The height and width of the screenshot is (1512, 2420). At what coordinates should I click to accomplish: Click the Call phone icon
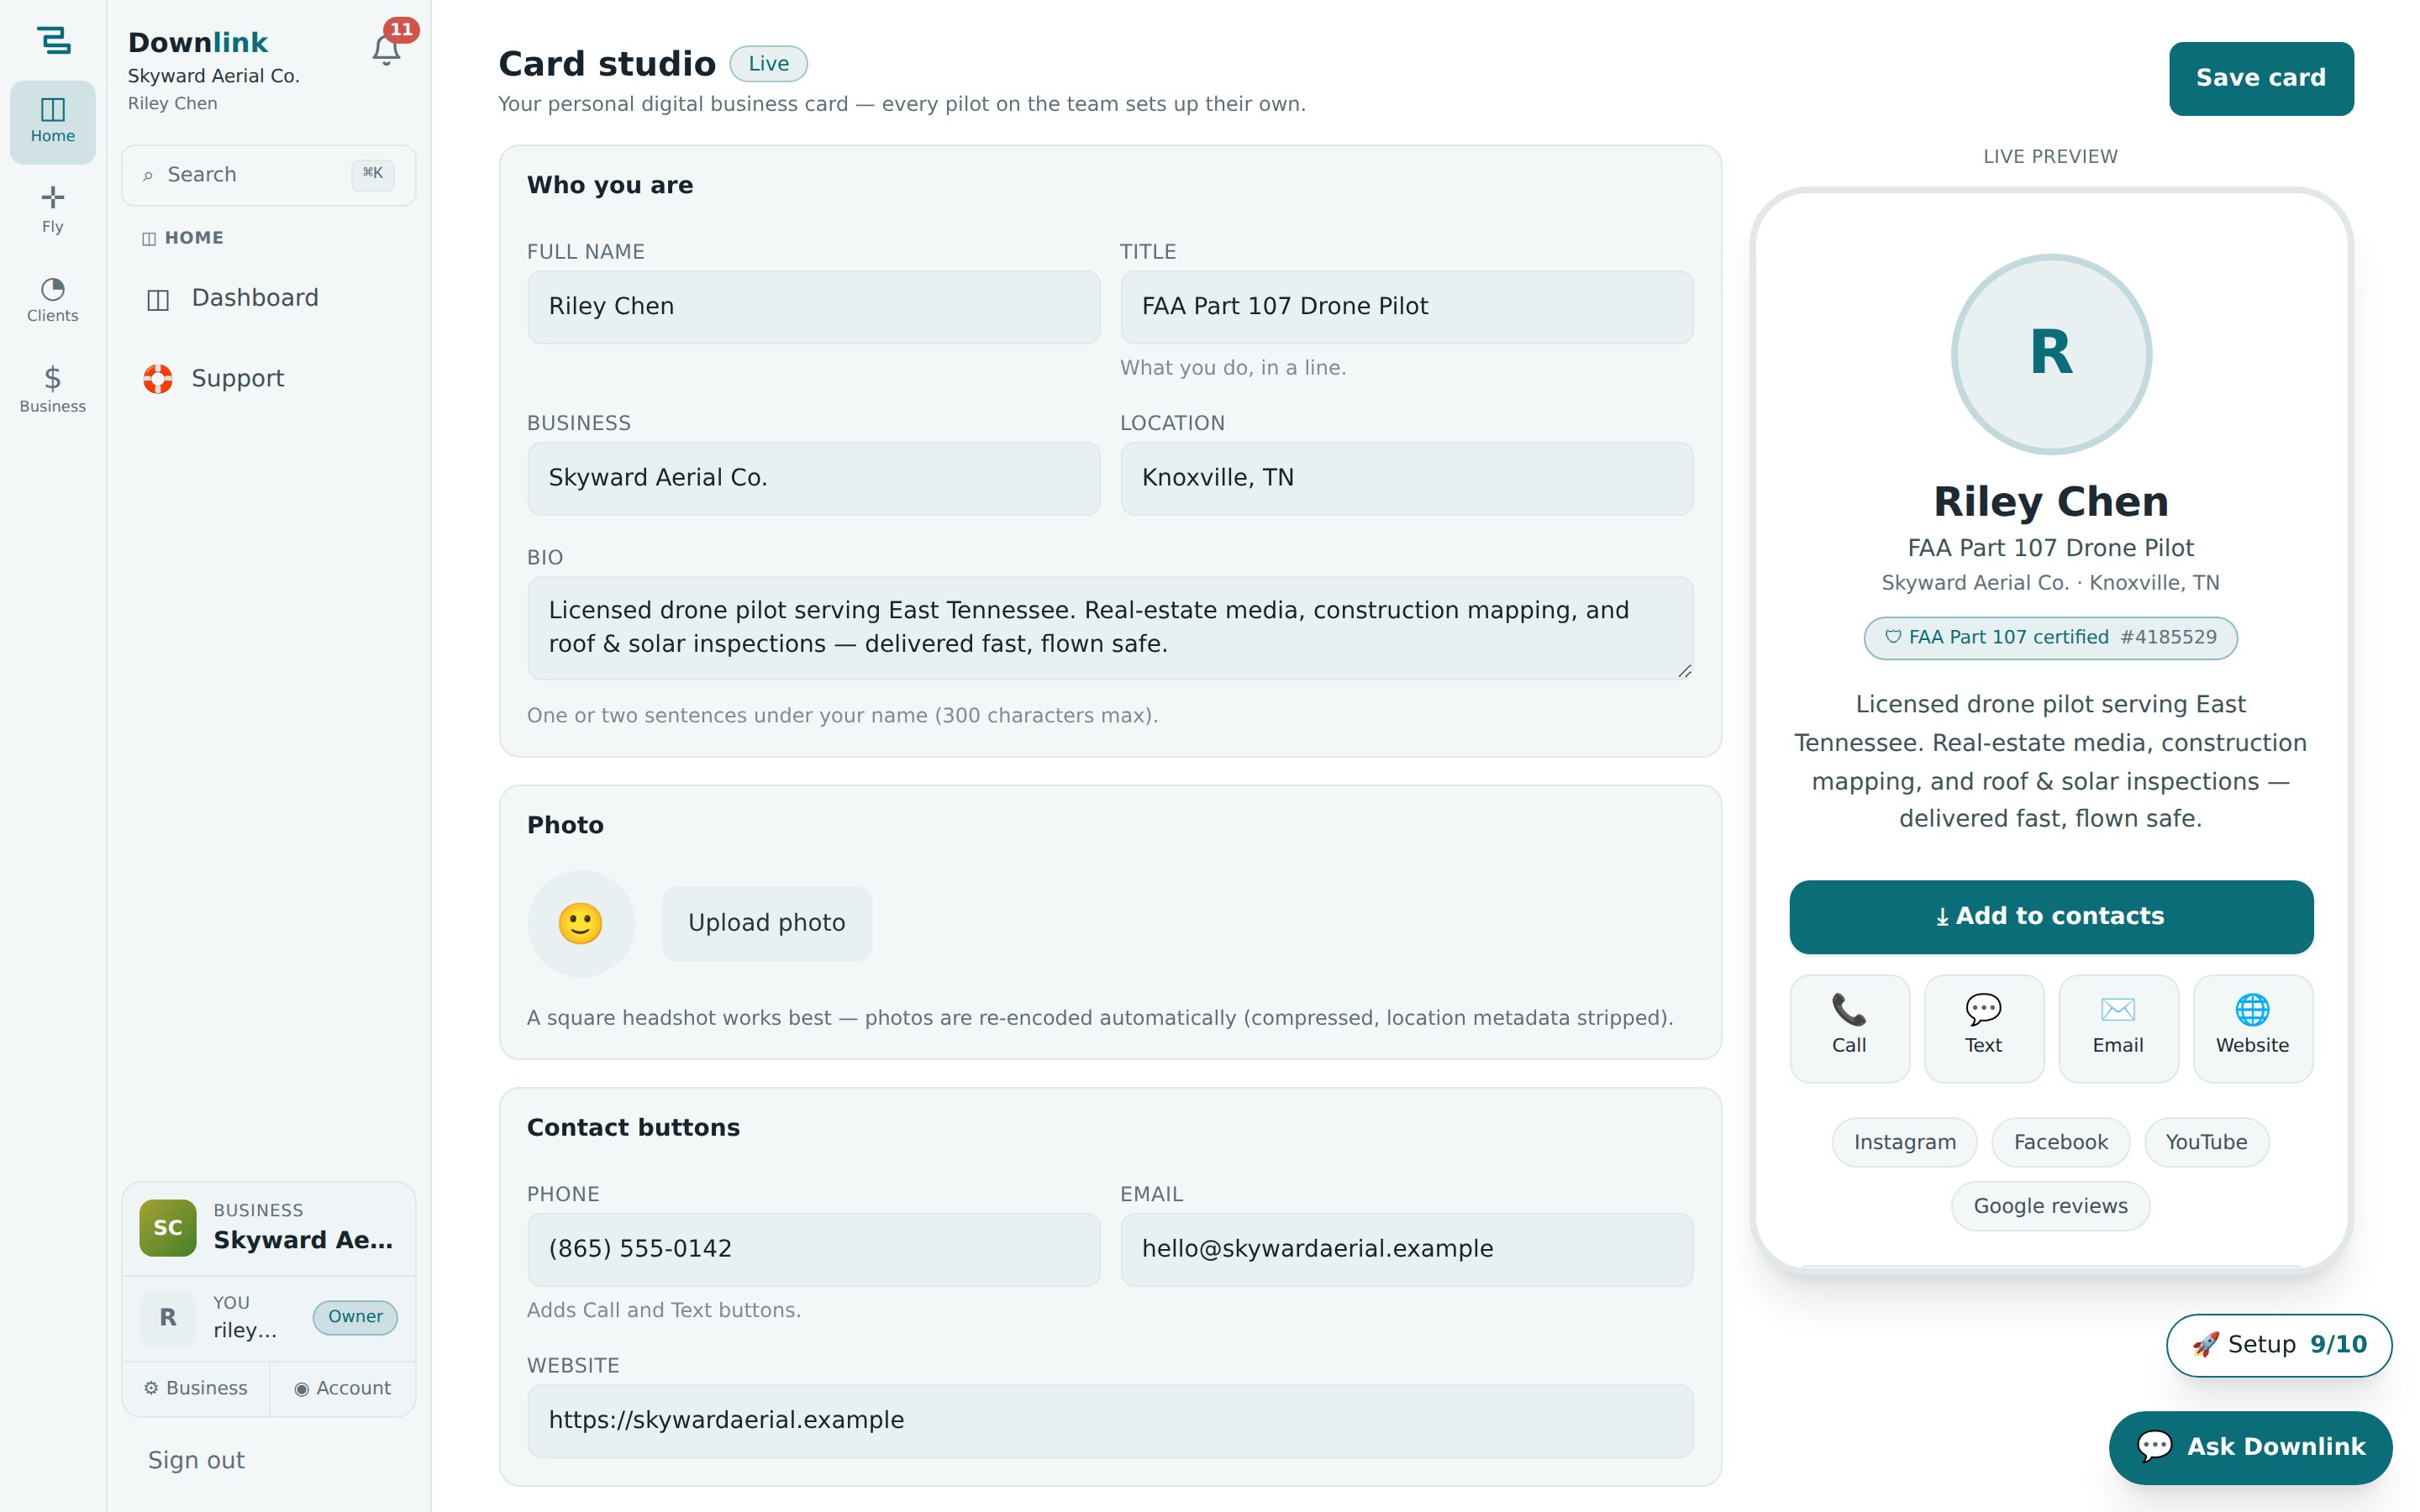1848,1010
